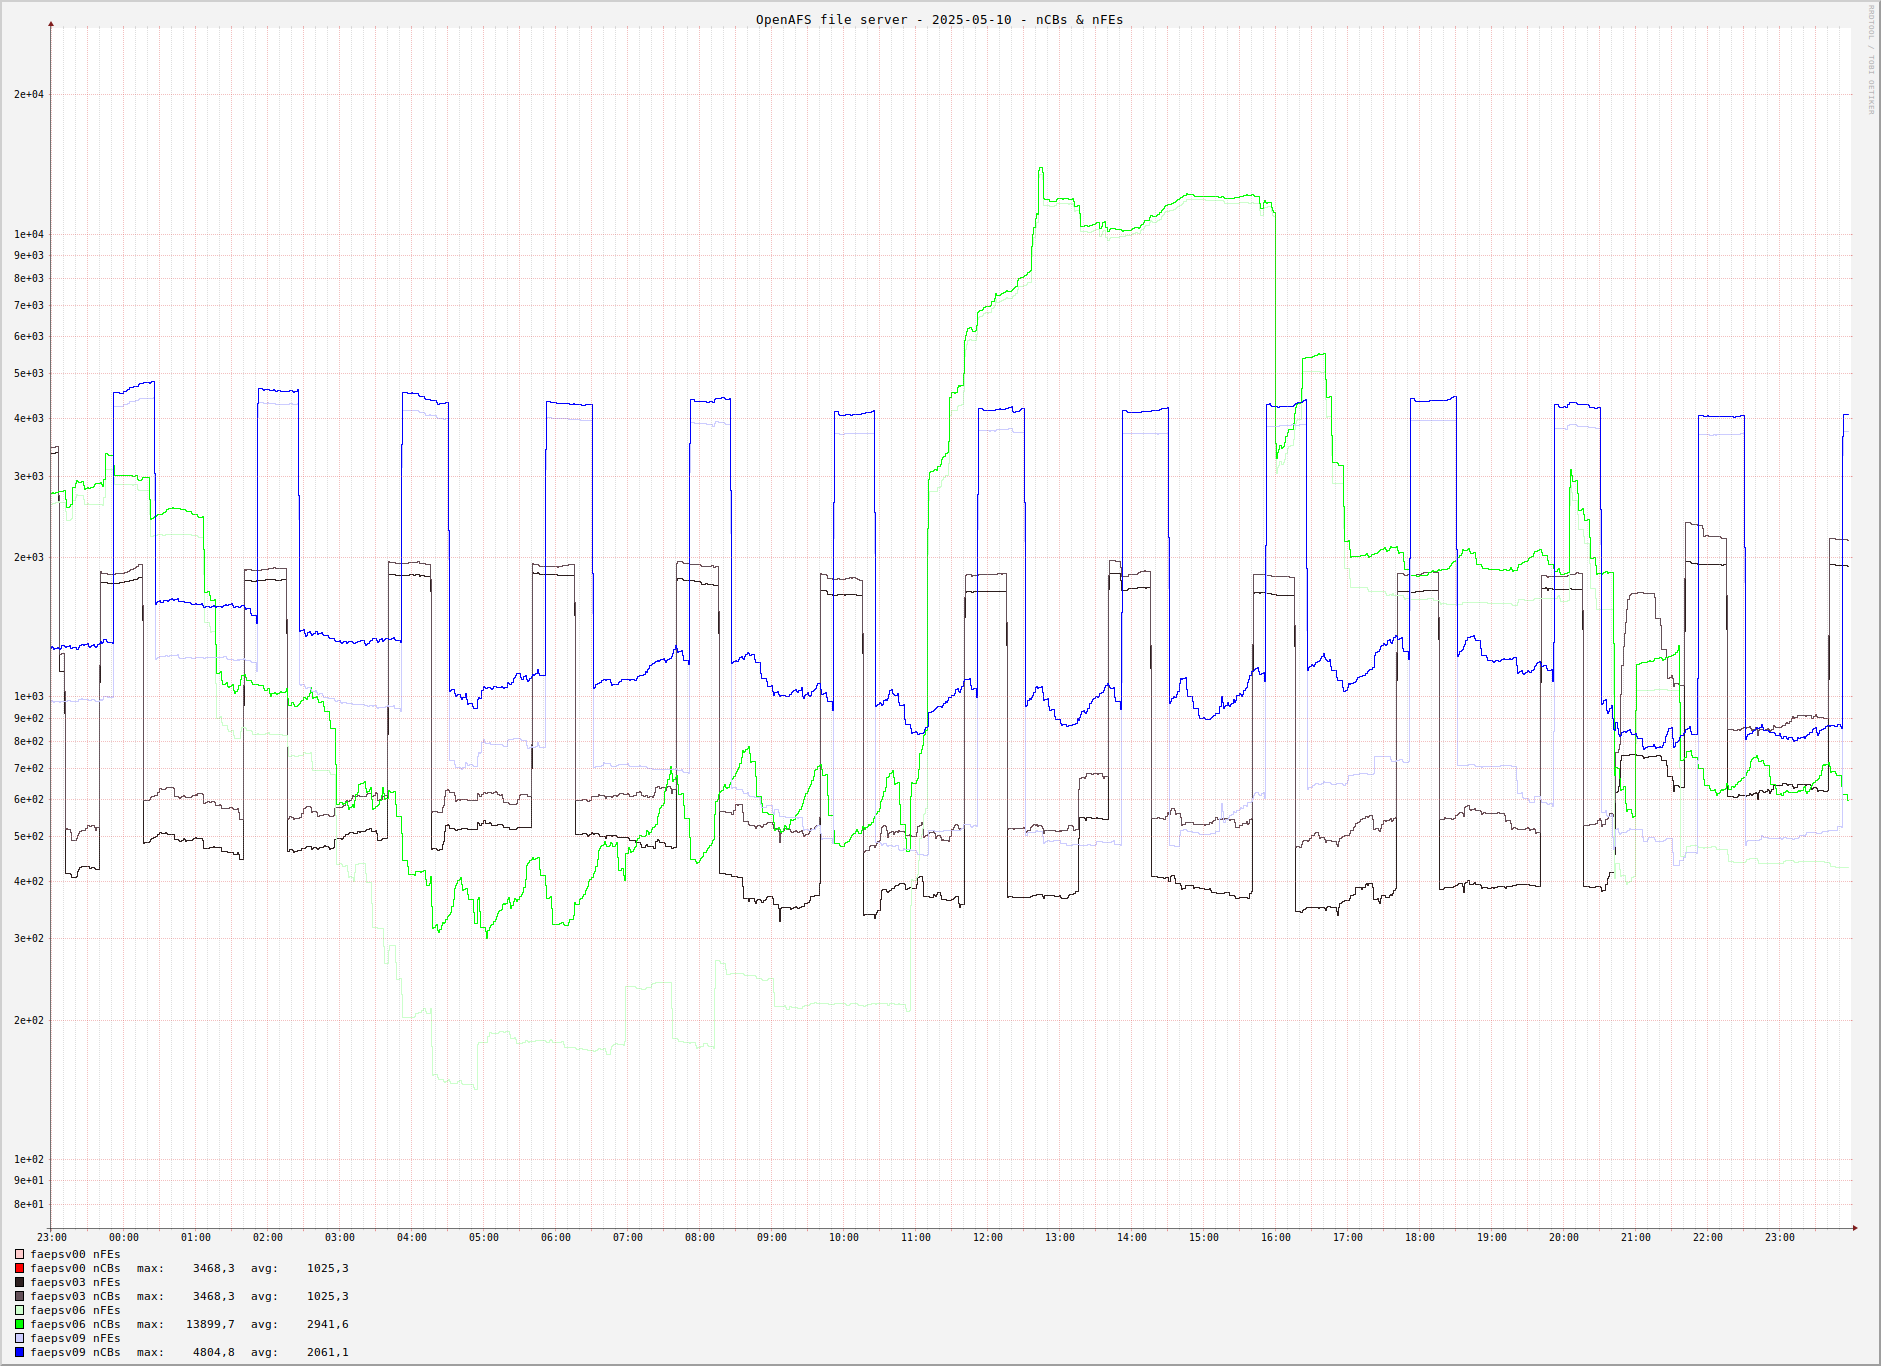The image size is (1881, 1366).
Task: Click the 10:00 time axis label
Action: [x=844, y=1238]
